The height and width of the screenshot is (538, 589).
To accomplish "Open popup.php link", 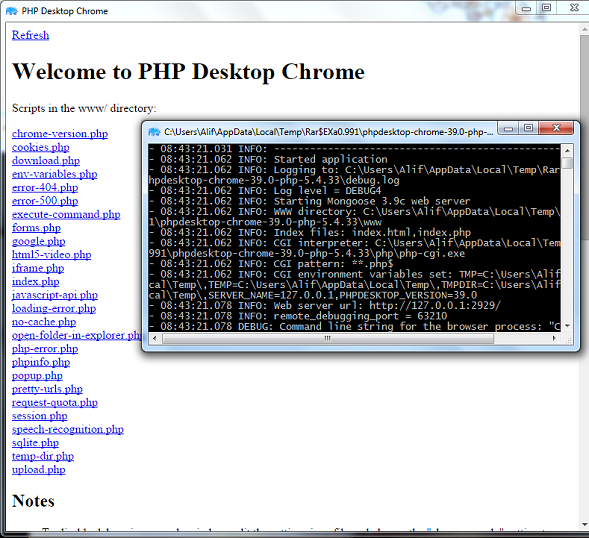I will (x=37, y=376).
